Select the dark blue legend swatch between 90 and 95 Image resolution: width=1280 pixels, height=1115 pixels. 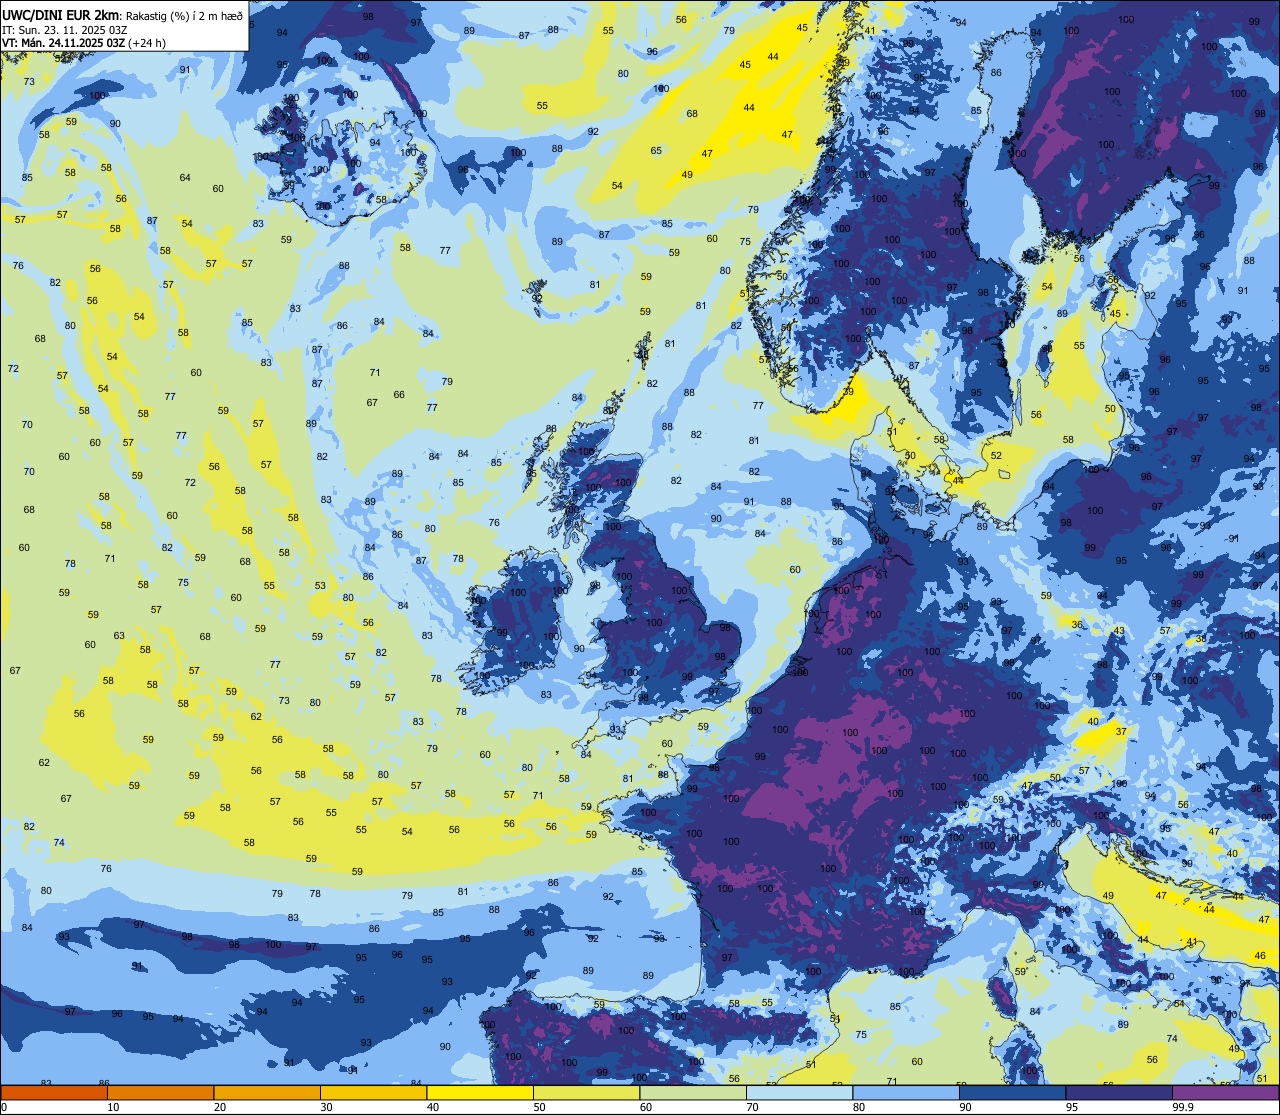click(x=1012, y=1092)
